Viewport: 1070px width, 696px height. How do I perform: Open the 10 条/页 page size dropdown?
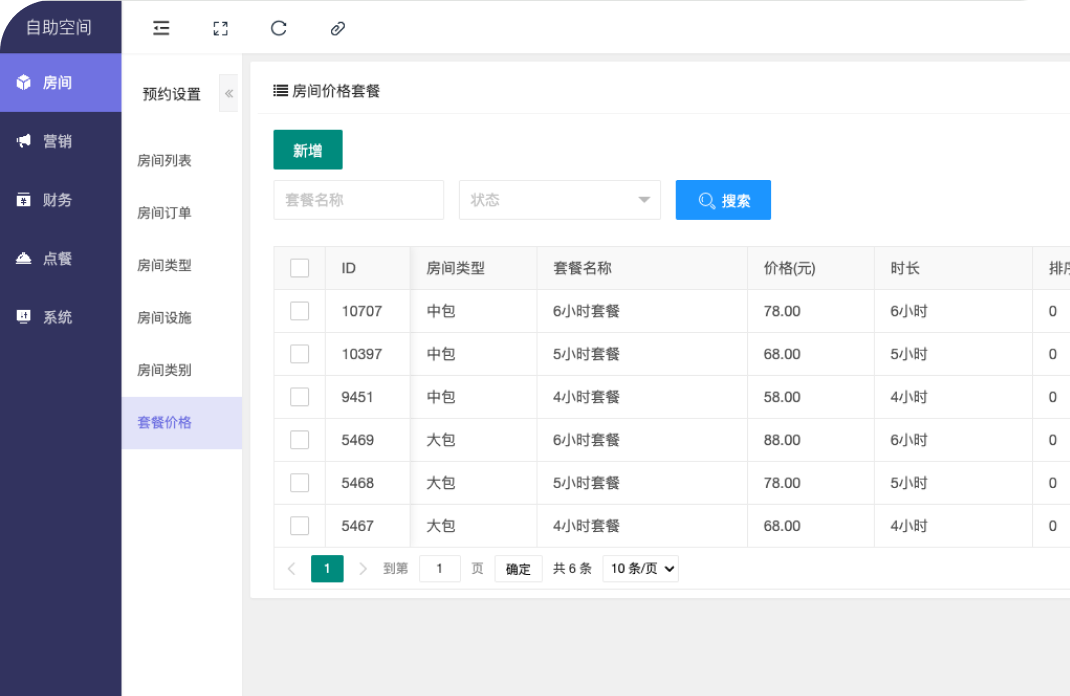(640, 569)
